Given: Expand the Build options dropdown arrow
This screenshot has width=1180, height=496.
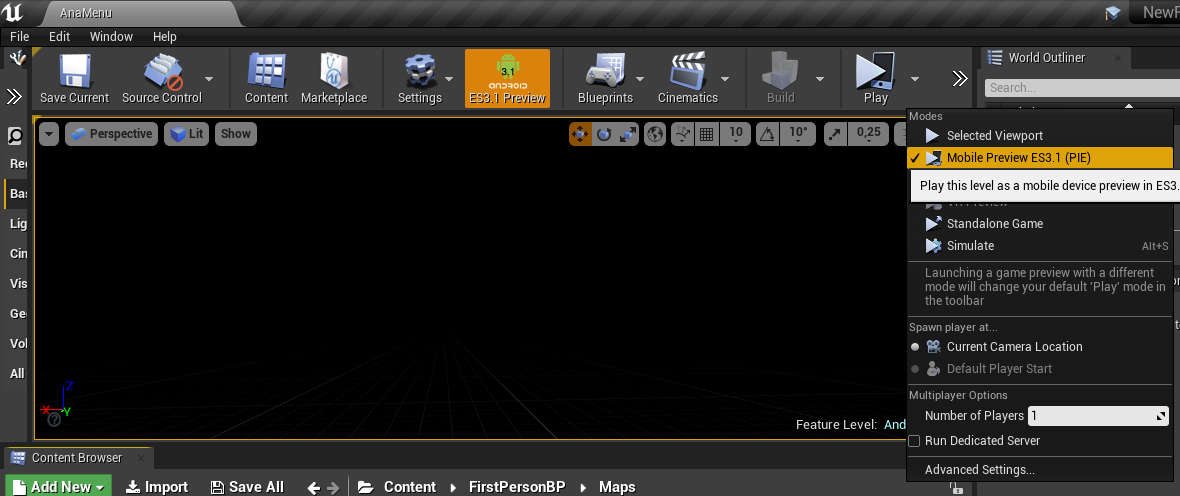Looking at the screenshot, I should 820,78.
